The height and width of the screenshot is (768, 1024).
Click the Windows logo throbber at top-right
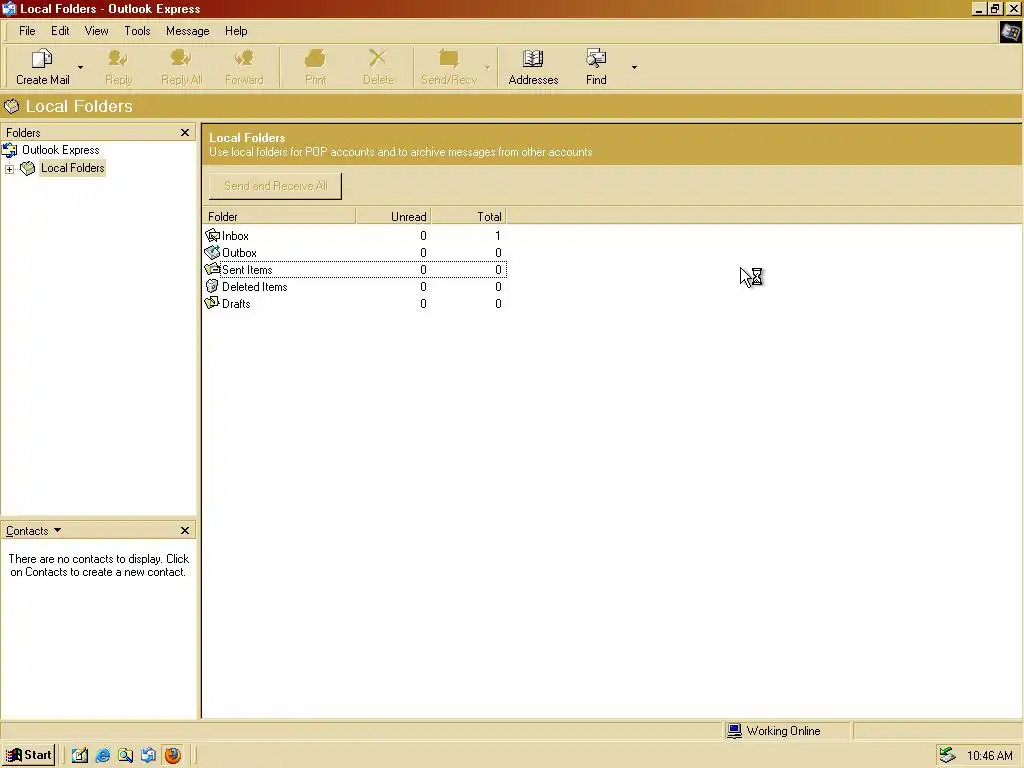point(1010,32)
